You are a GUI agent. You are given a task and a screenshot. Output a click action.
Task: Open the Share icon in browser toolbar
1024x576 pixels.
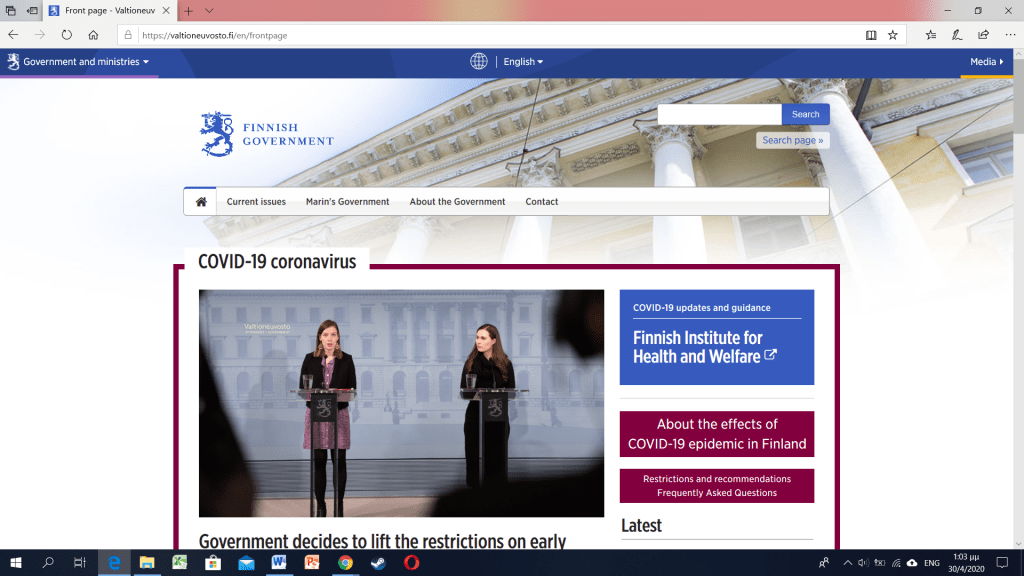pos(983,34)
